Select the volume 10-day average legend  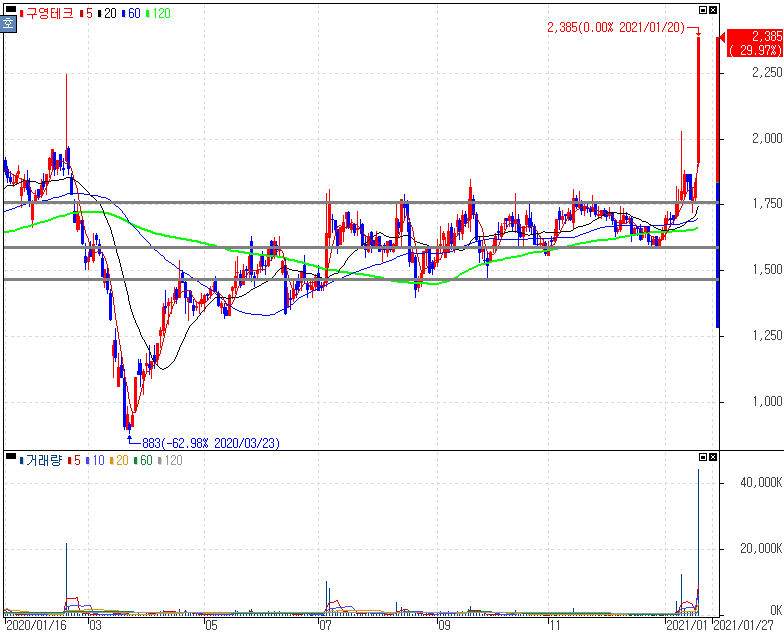click(x=95, y=460)
